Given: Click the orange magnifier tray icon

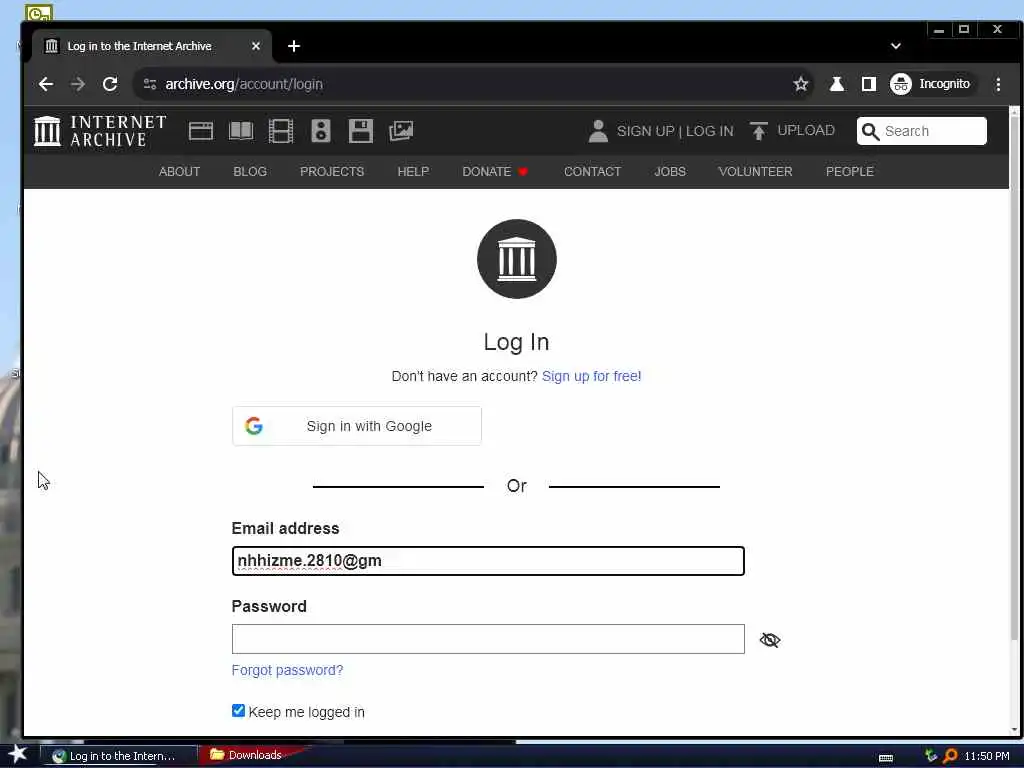Looking at the screenshot, I should tap(950, 756).
